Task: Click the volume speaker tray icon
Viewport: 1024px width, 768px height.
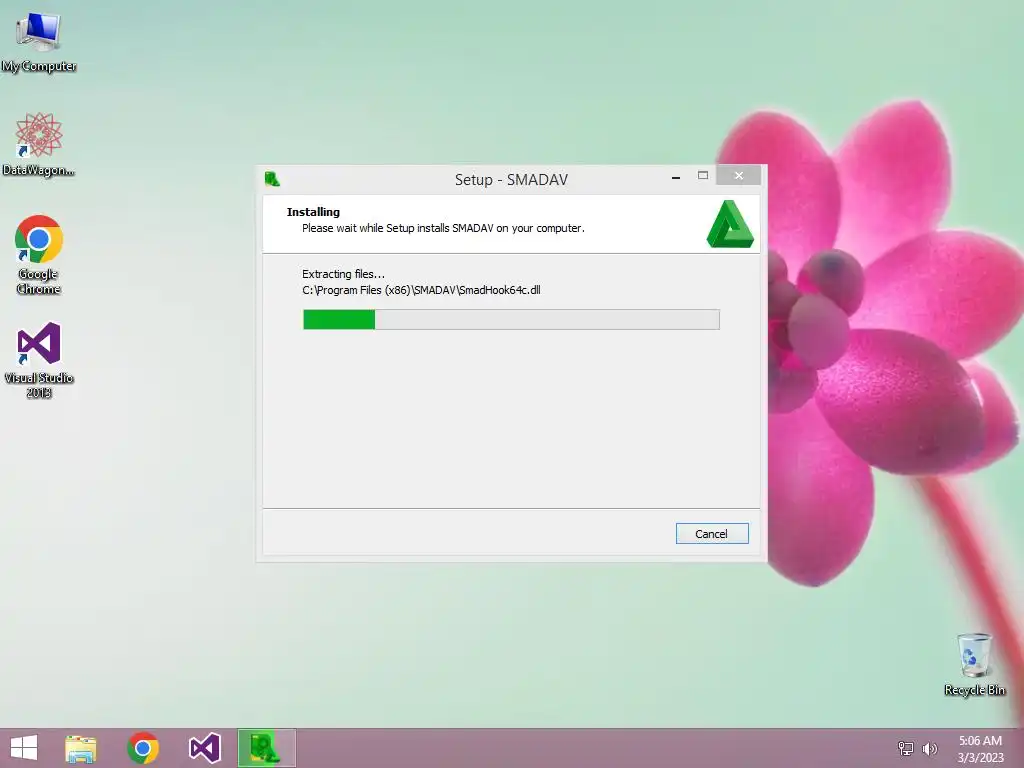Action: point(929,748)
